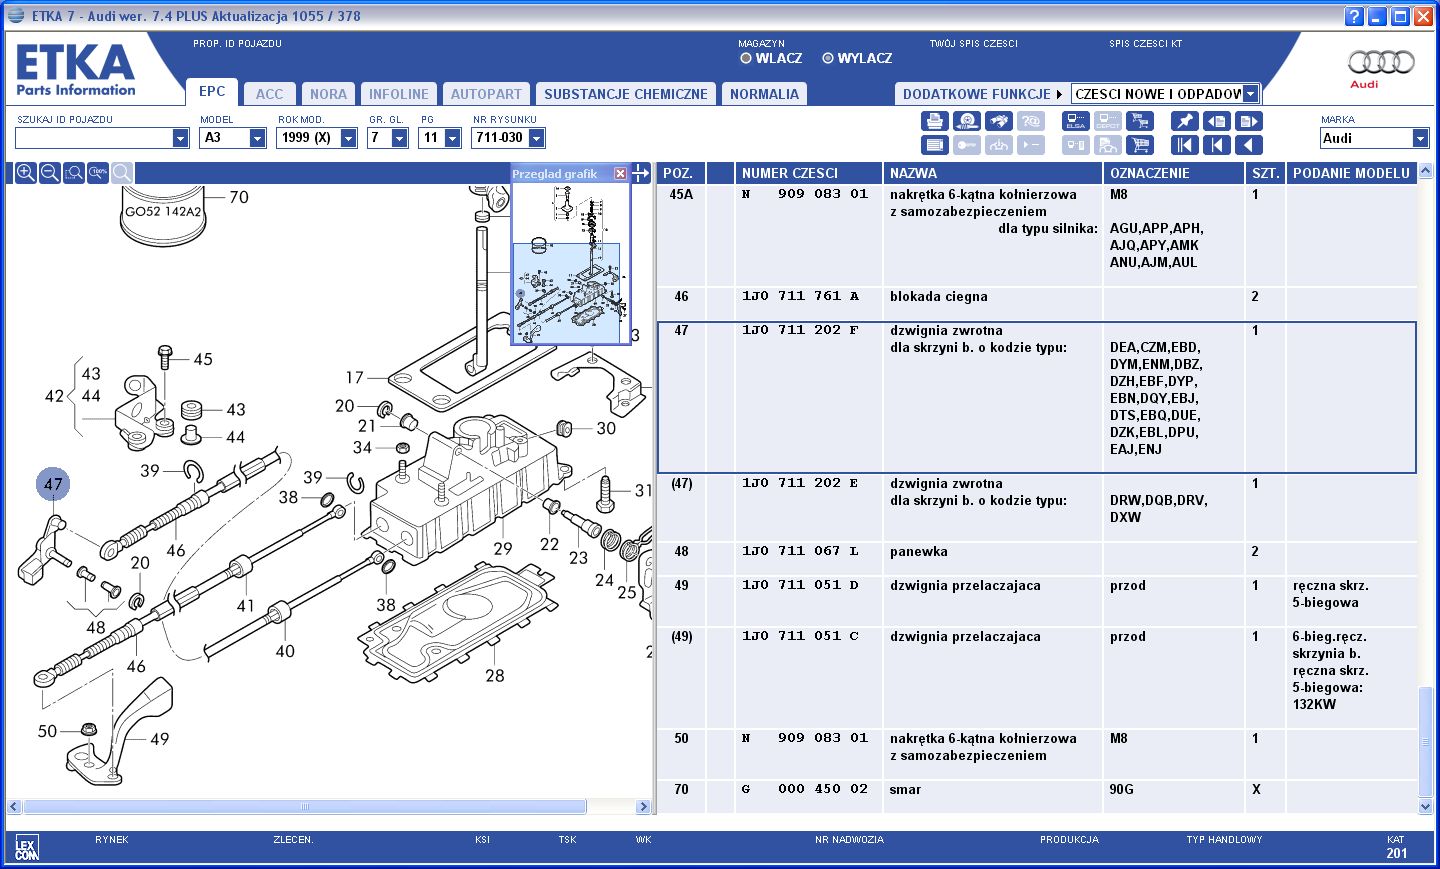
Task: Switch to the NORA tab
Action: pyautogui.click(x=328, y=94)
